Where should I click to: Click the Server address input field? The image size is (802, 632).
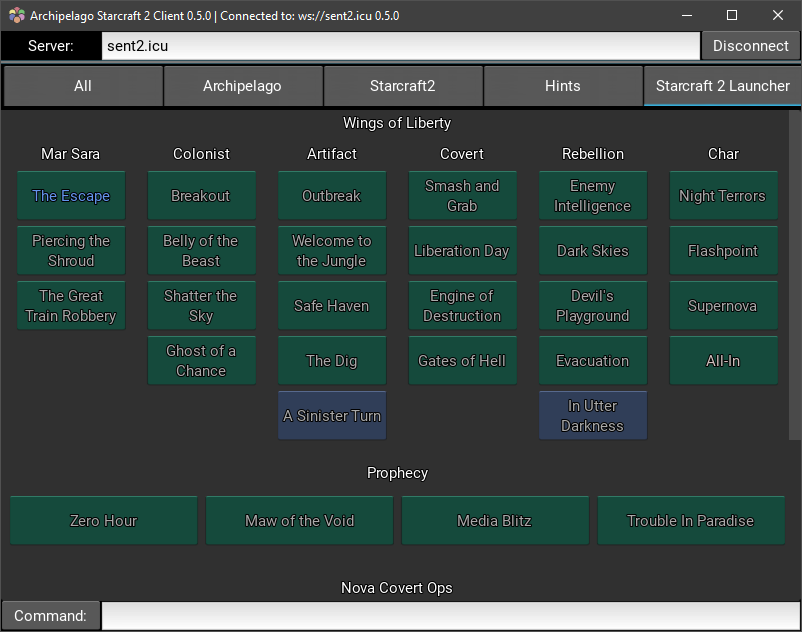tap(400, 46)
